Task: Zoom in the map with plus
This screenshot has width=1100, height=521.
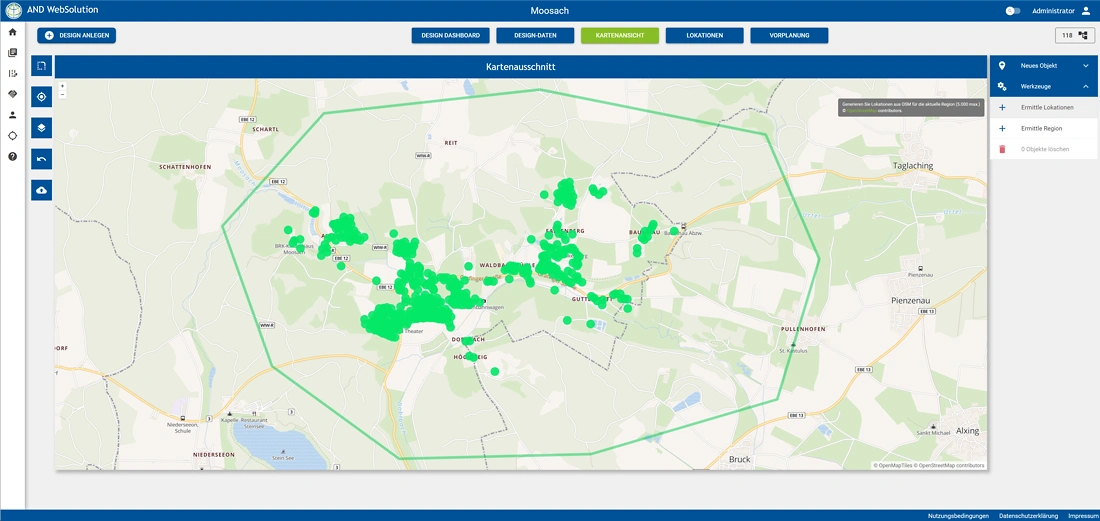Action: pyautogui.click(x=62, y=86)
